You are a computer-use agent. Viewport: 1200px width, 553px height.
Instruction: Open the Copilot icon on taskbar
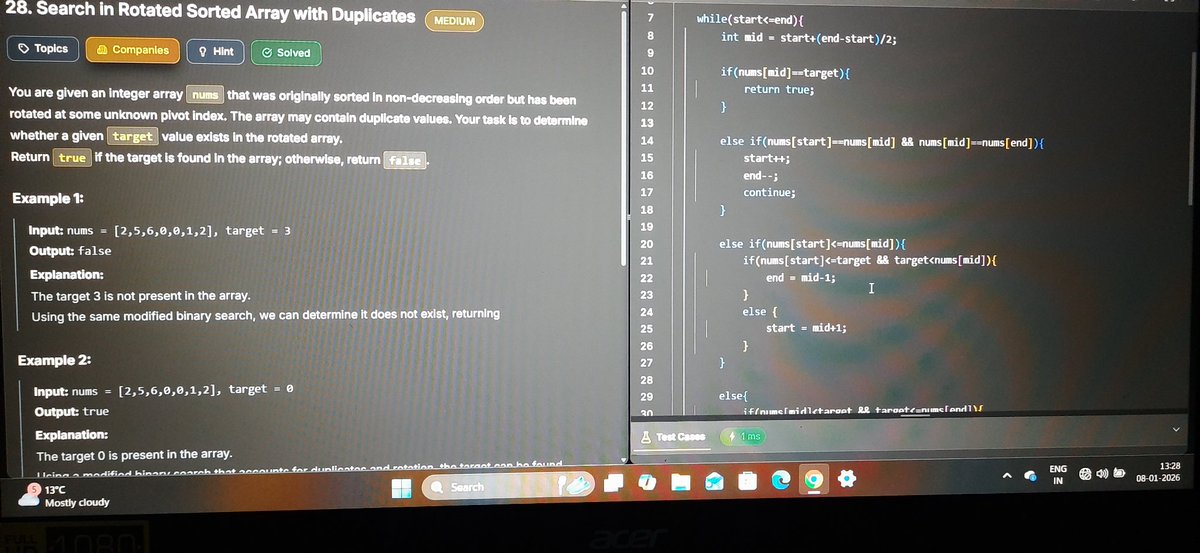[647, 483]
